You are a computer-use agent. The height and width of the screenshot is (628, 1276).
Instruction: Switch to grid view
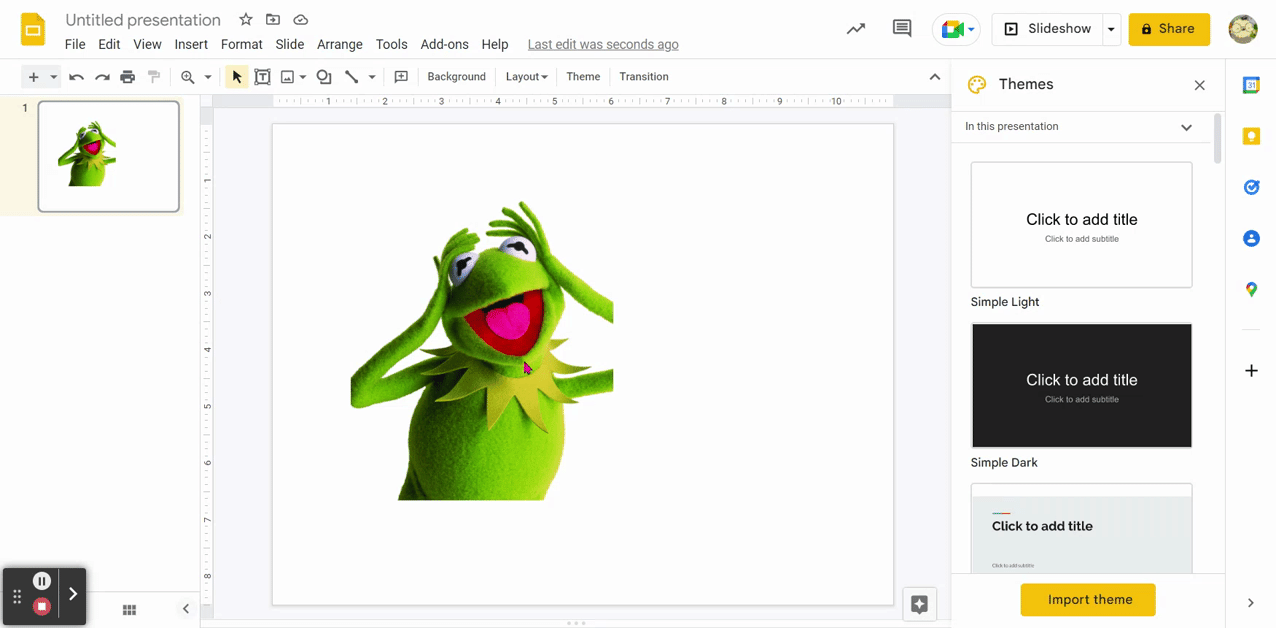point(129,609)
